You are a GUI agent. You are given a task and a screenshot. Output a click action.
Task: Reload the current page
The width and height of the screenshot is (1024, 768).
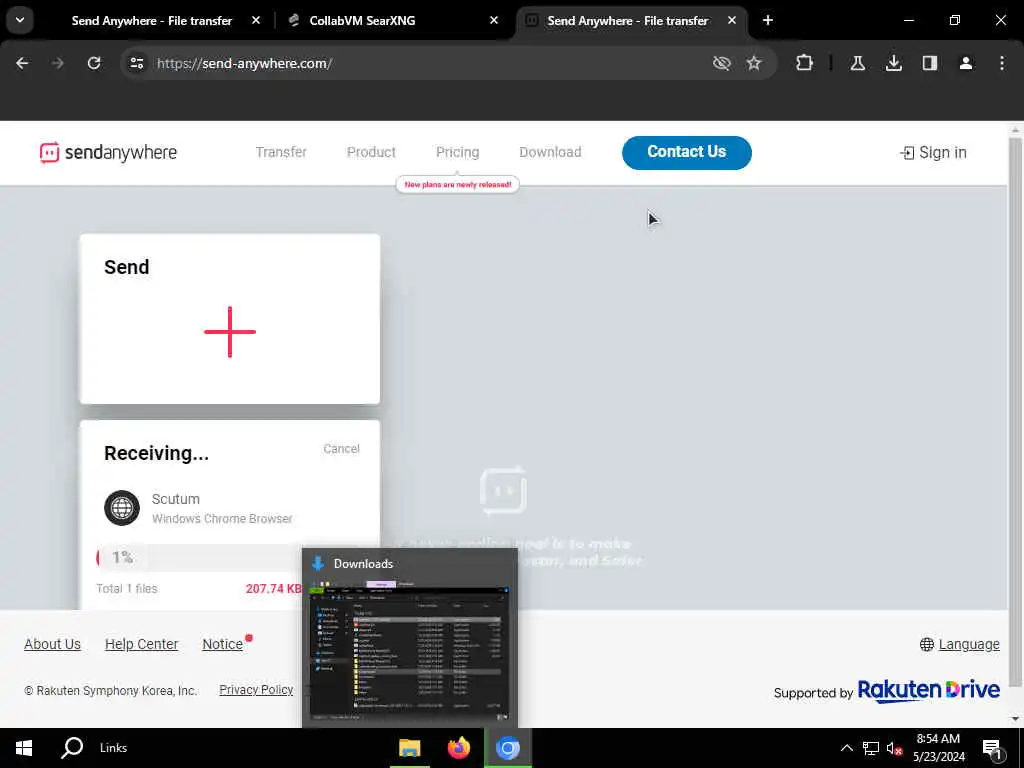coord(94,63)
